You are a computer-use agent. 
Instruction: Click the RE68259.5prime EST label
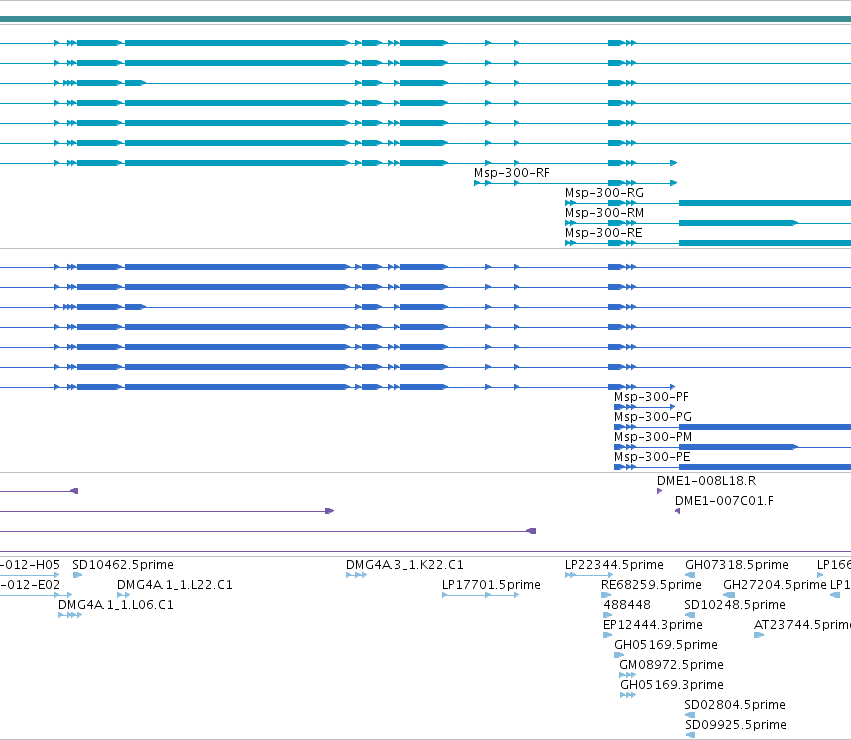(651, 585)
